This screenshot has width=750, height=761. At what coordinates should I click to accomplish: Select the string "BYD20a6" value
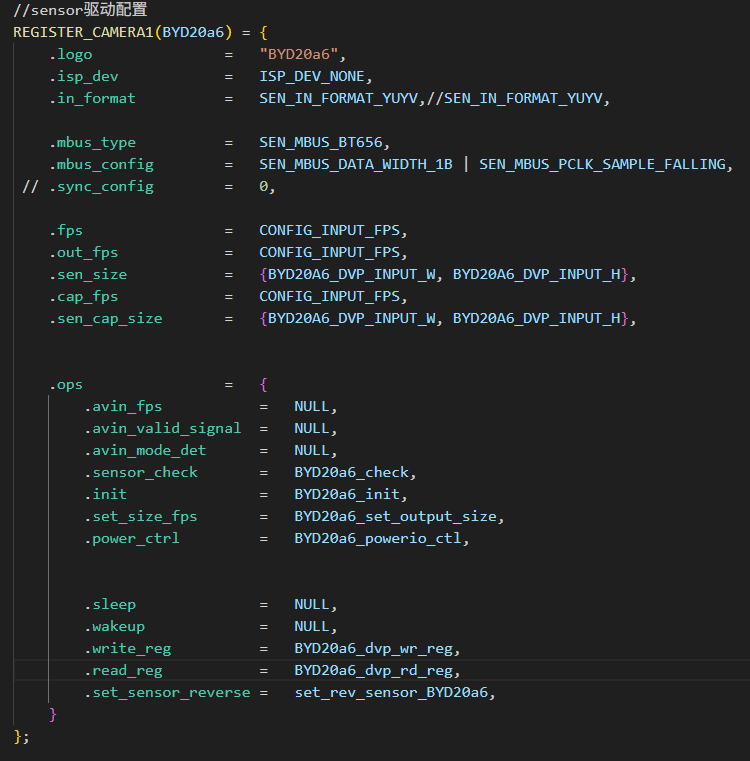299,54
